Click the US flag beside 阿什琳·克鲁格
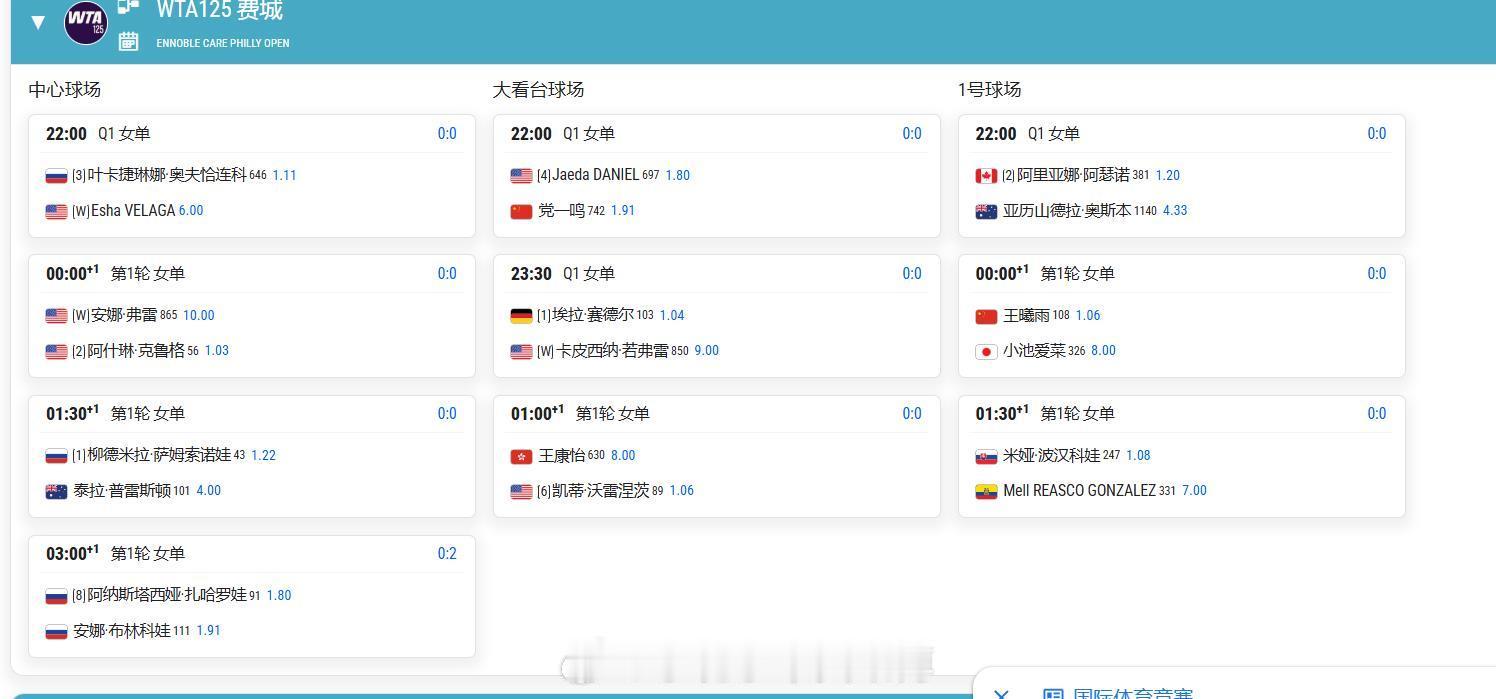The image size is (1496, 699). (x=56, y=352)
